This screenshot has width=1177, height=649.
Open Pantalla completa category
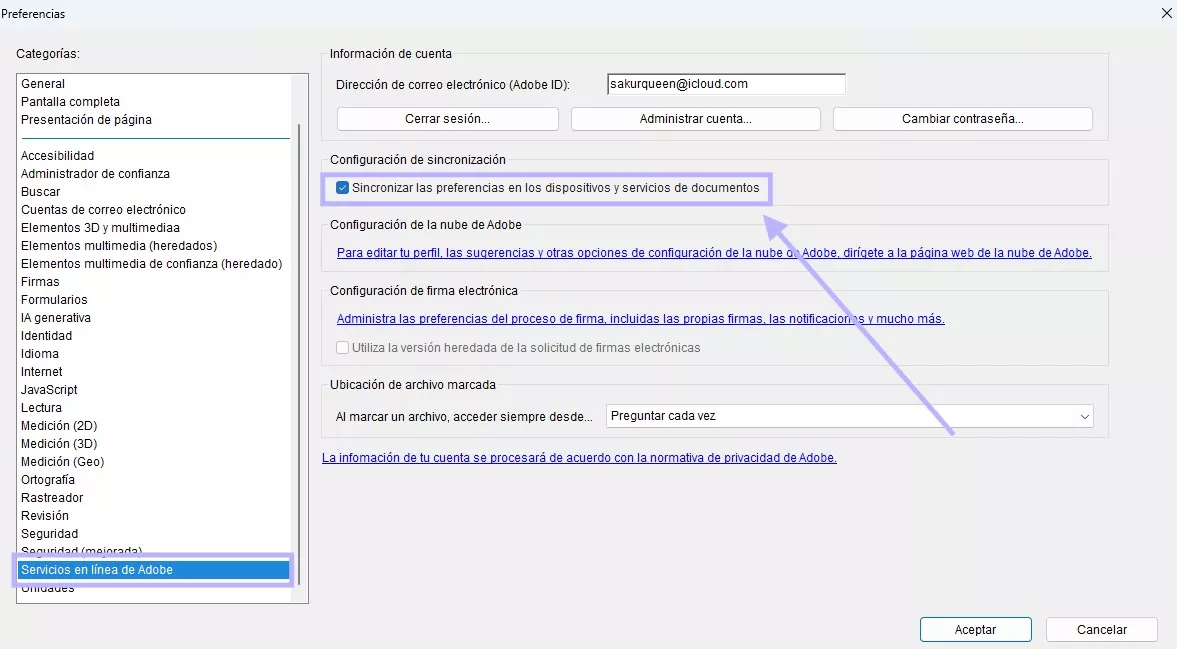click(x=71, y=102)
